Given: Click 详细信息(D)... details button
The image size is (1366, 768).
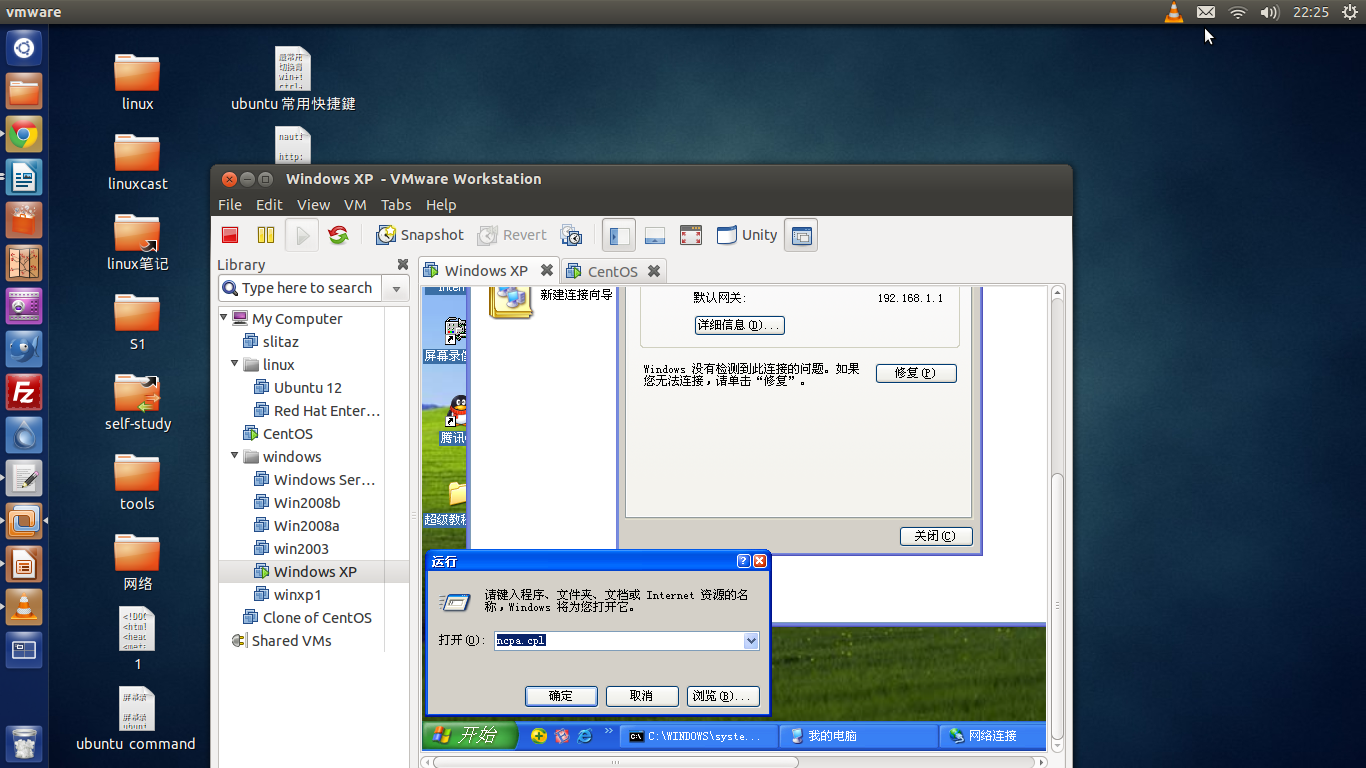Looking at the screenshot, I should point(739,325).
